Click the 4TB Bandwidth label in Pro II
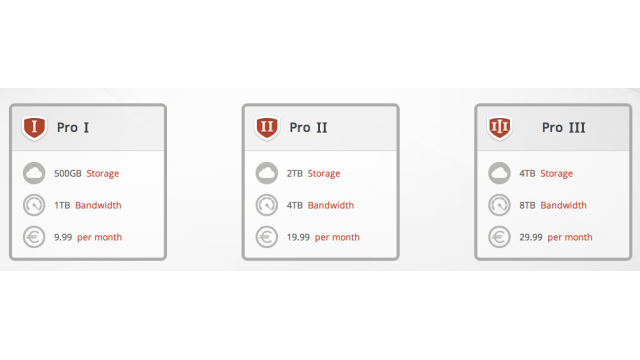The image size is (640, 360). [x=320, y=205]
